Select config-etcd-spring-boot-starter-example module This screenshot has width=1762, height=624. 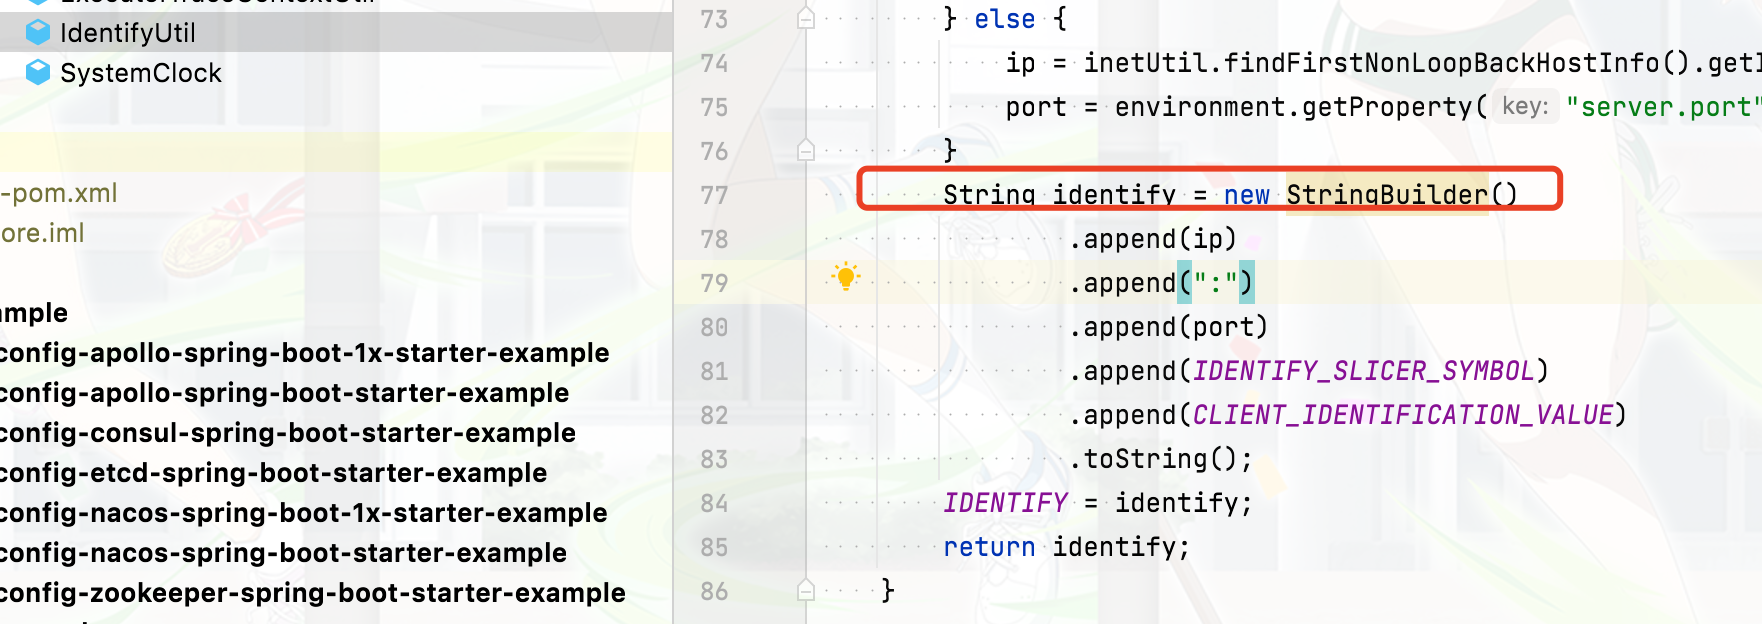pyautogui.click(x=274, y=473)
